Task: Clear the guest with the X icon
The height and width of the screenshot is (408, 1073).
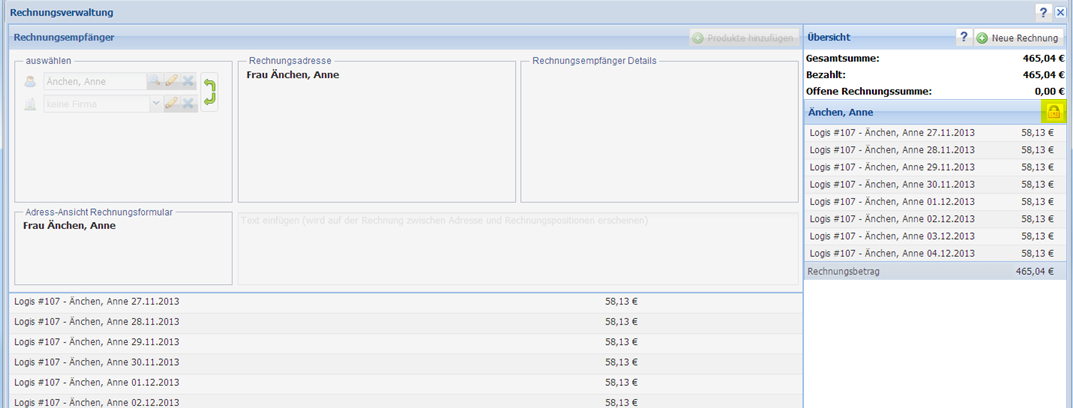Action: tap(187, 81)
